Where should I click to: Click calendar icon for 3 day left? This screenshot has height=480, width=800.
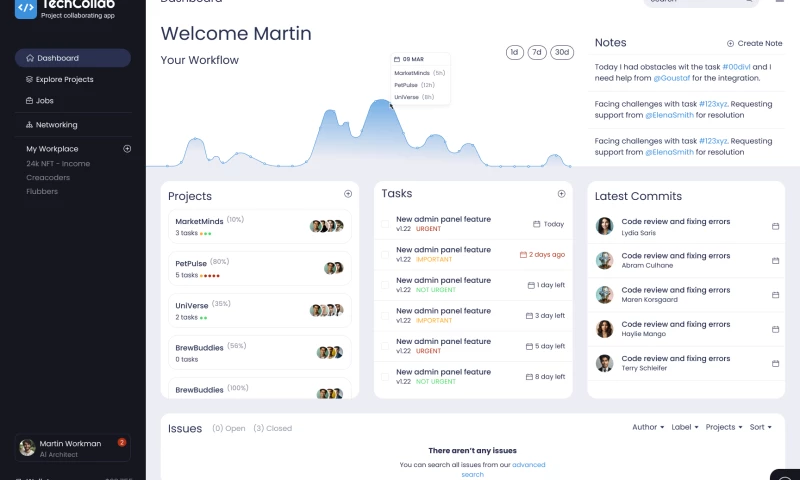point(529,316)
